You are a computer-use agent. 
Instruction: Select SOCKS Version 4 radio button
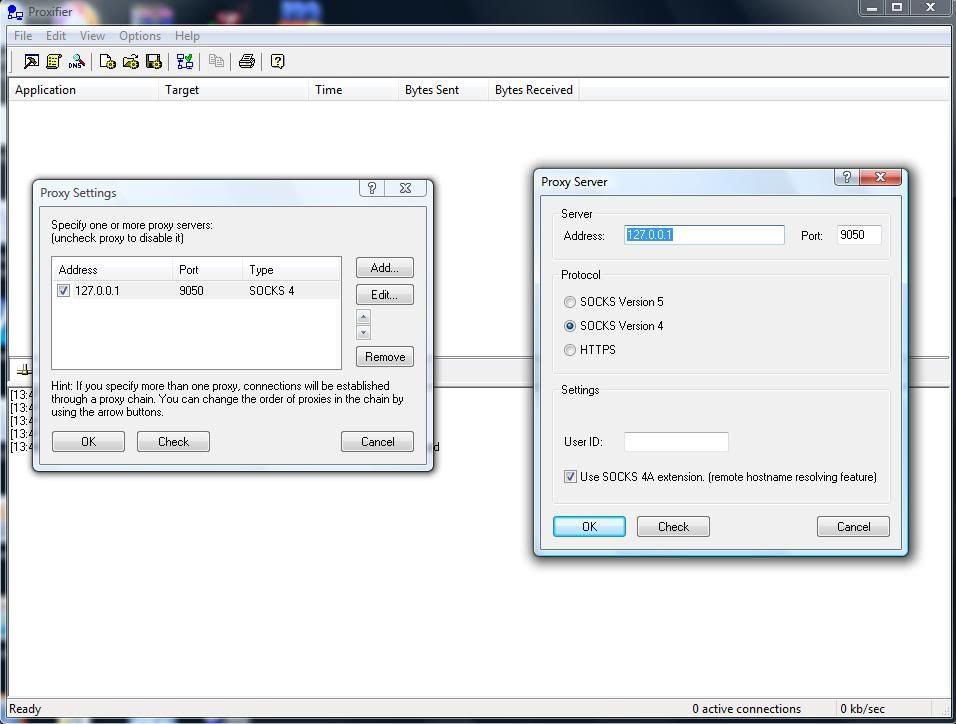tap(569, 326)
